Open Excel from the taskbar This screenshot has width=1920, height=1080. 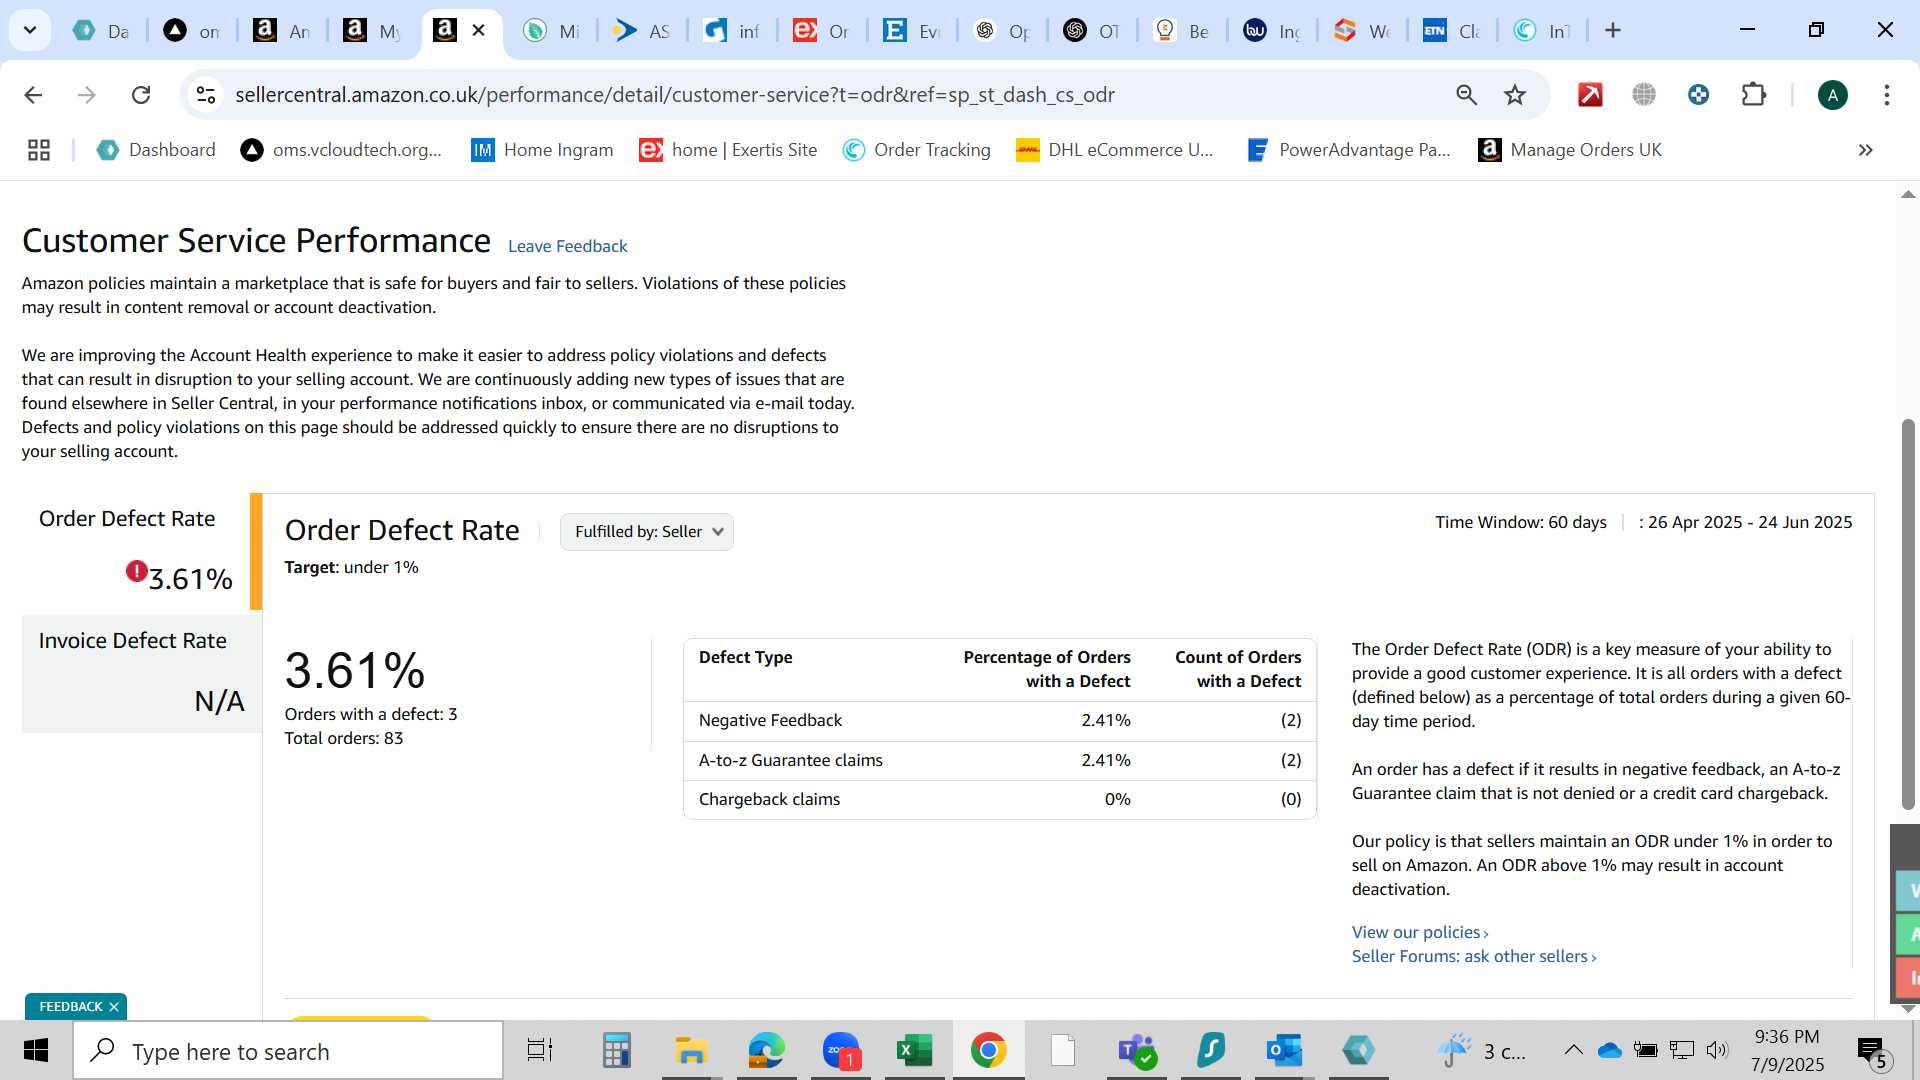(914, 1051)
